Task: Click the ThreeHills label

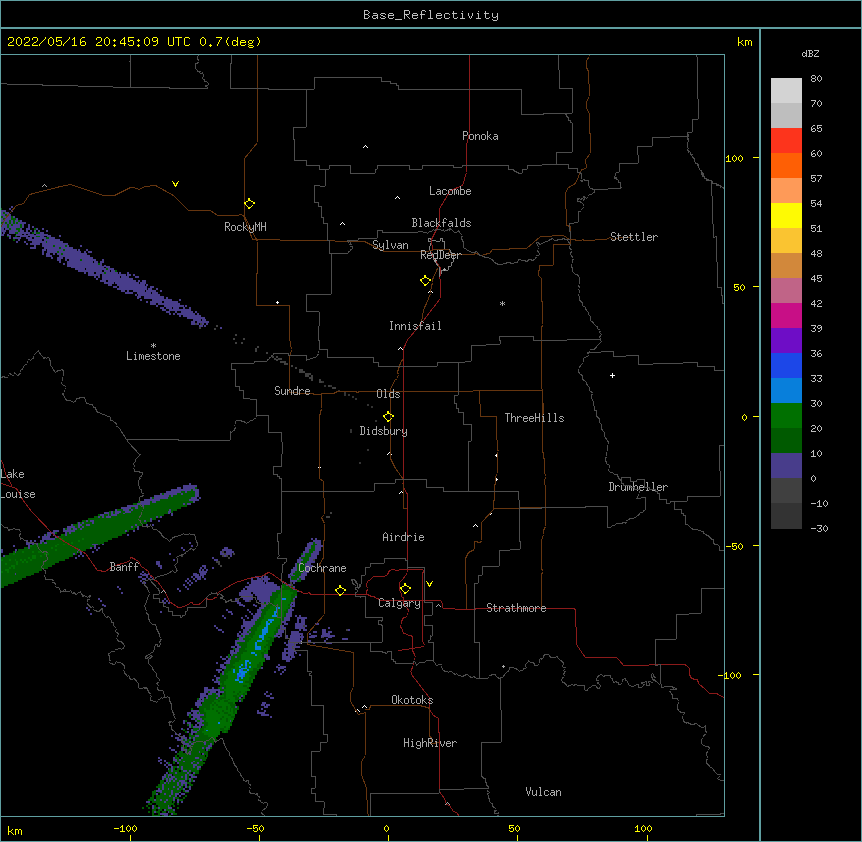Action: [534, 418]
